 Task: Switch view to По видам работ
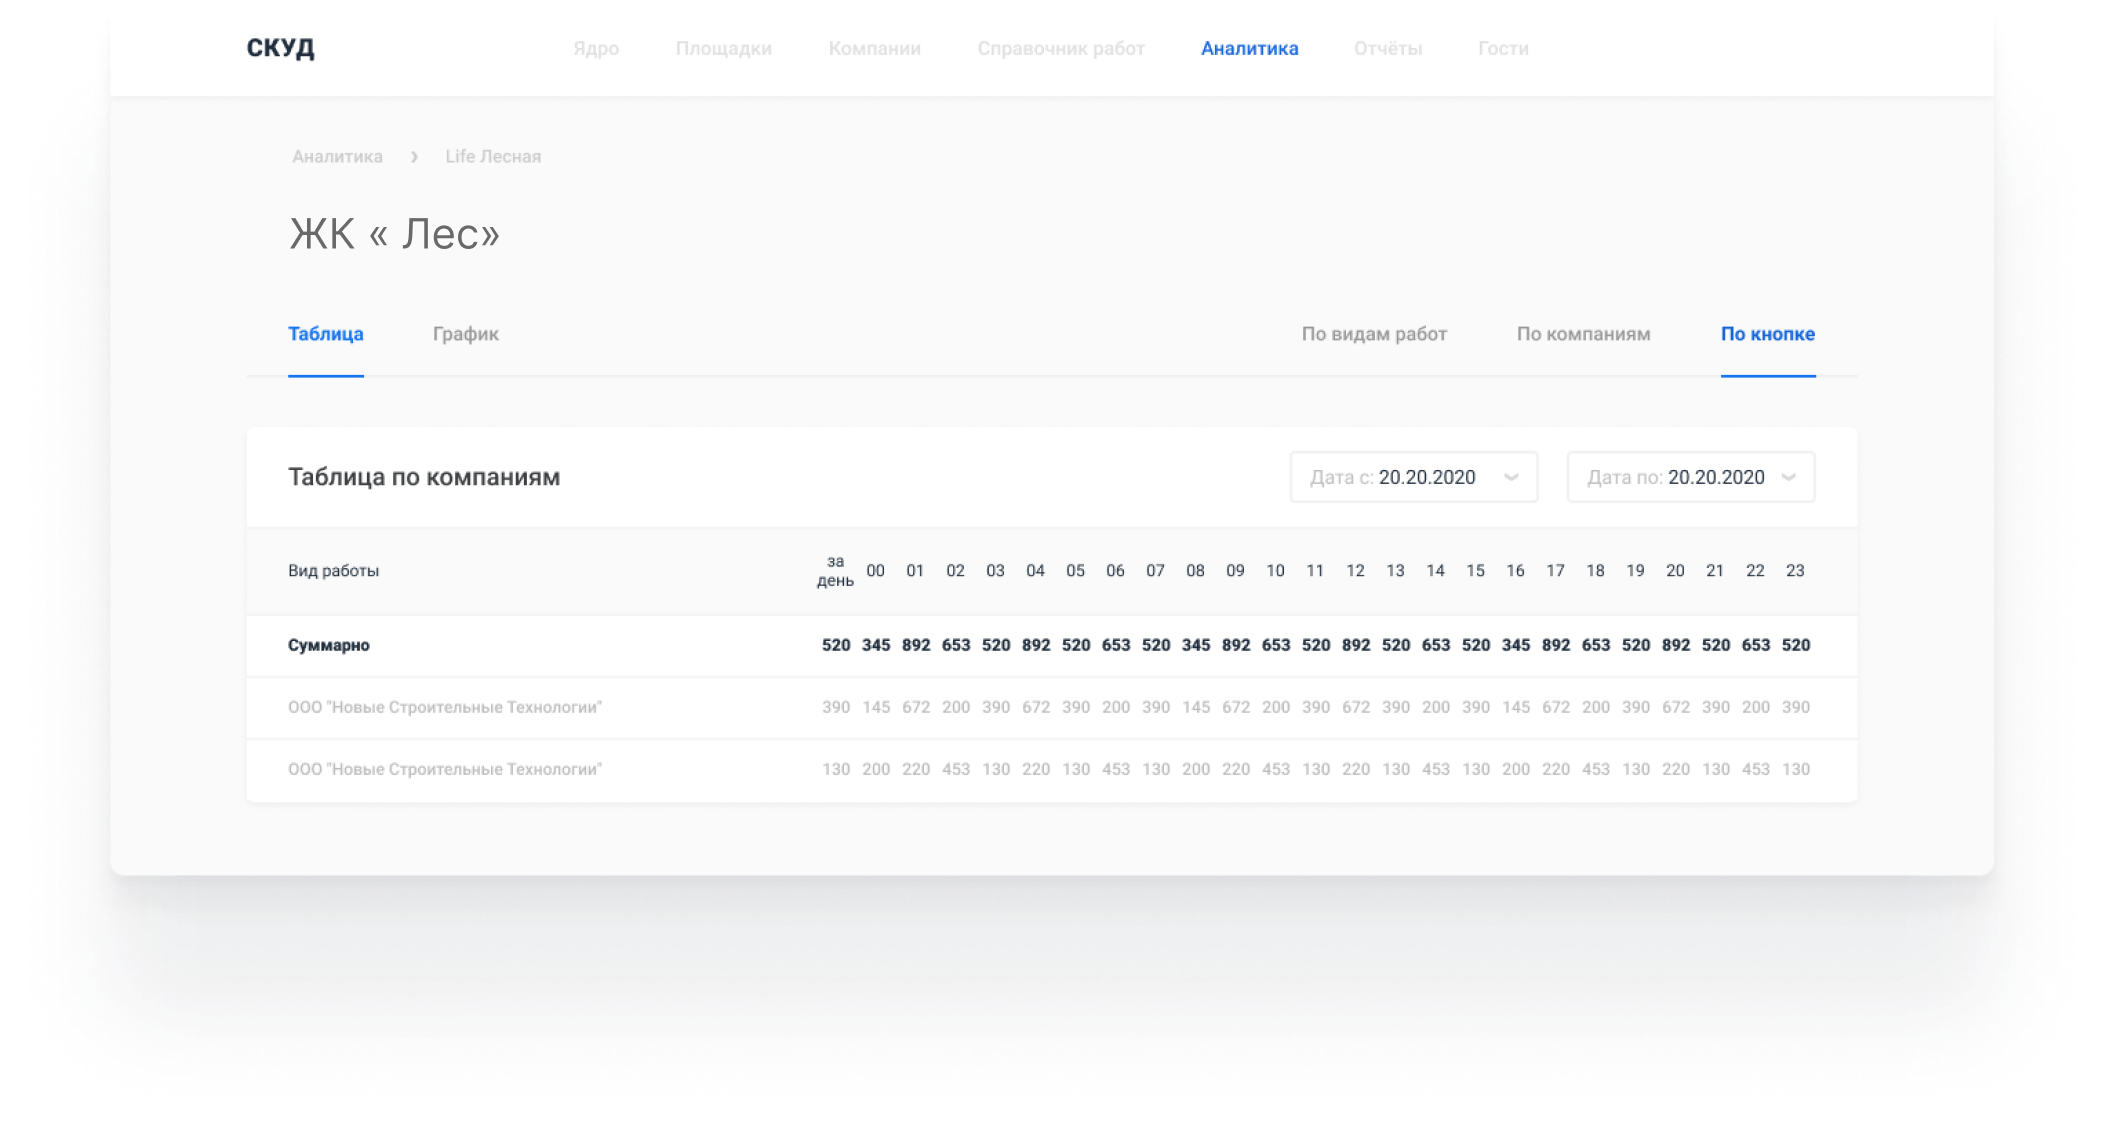point(1373,334)
